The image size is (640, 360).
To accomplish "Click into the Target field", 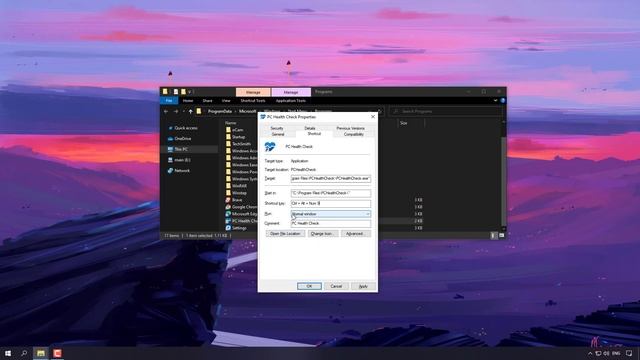I will point(331,179).
